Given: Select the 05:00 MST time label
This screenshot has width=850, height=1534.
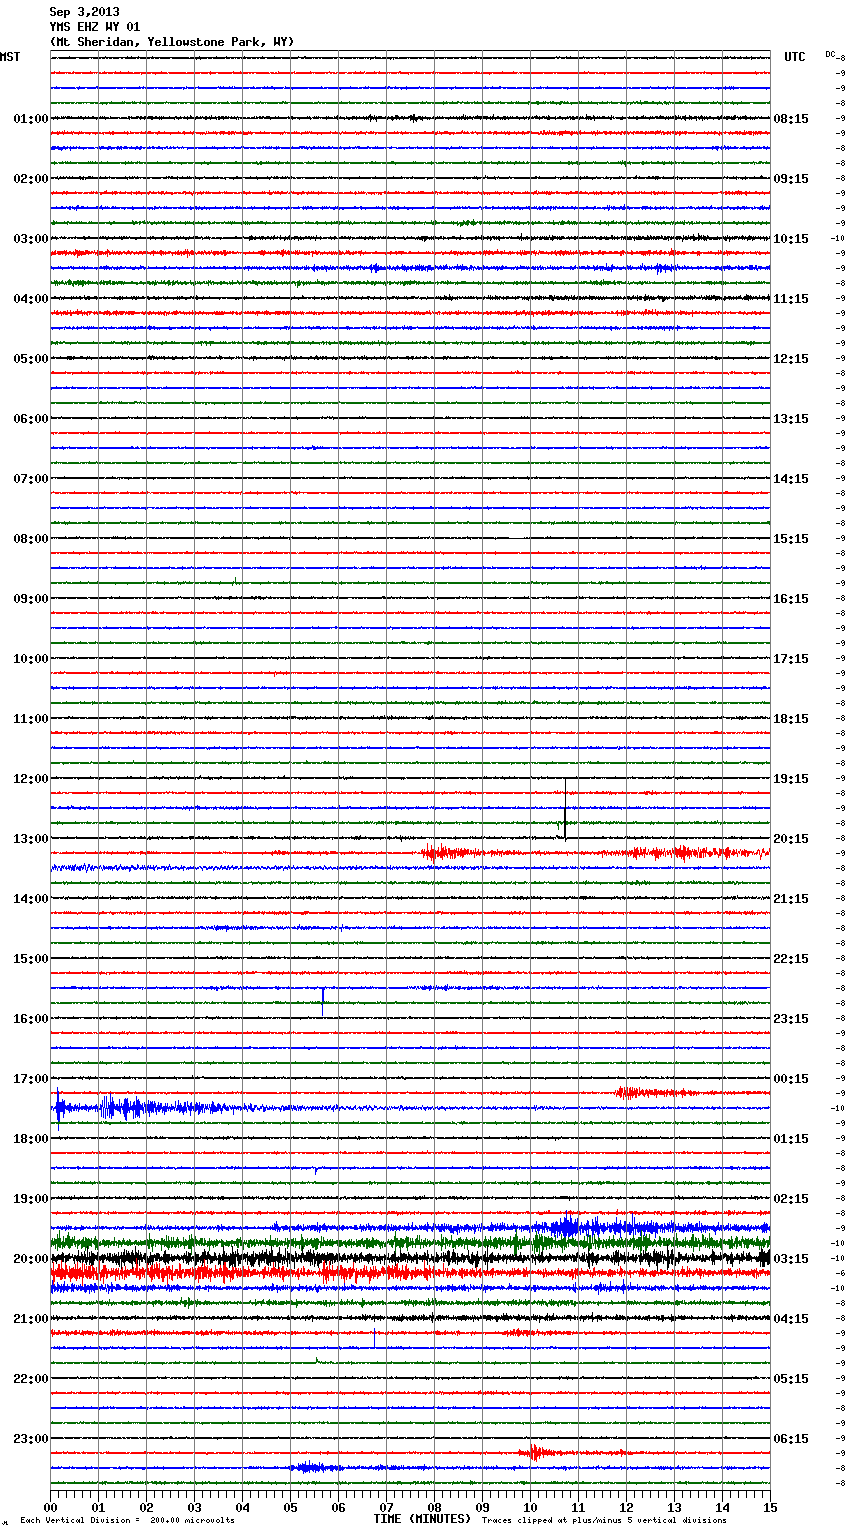Looking at the screenshot, I should [31, 359].
